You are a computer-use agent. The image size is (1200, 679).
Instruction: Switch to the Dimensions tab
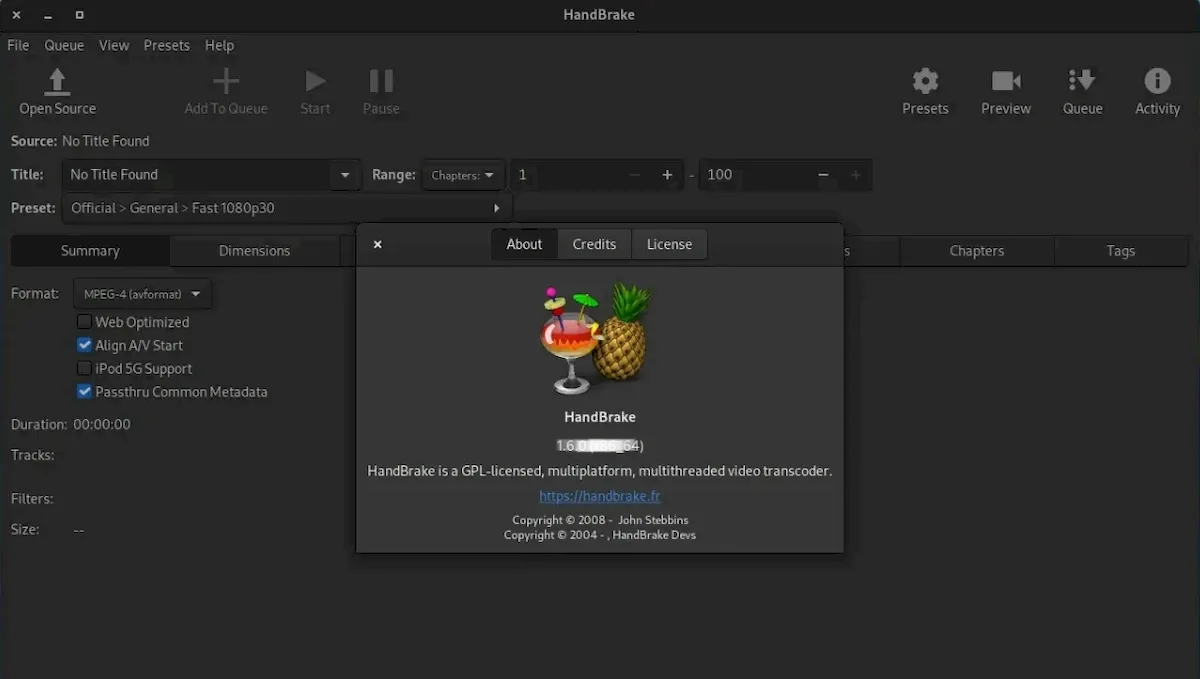point(254,251)
